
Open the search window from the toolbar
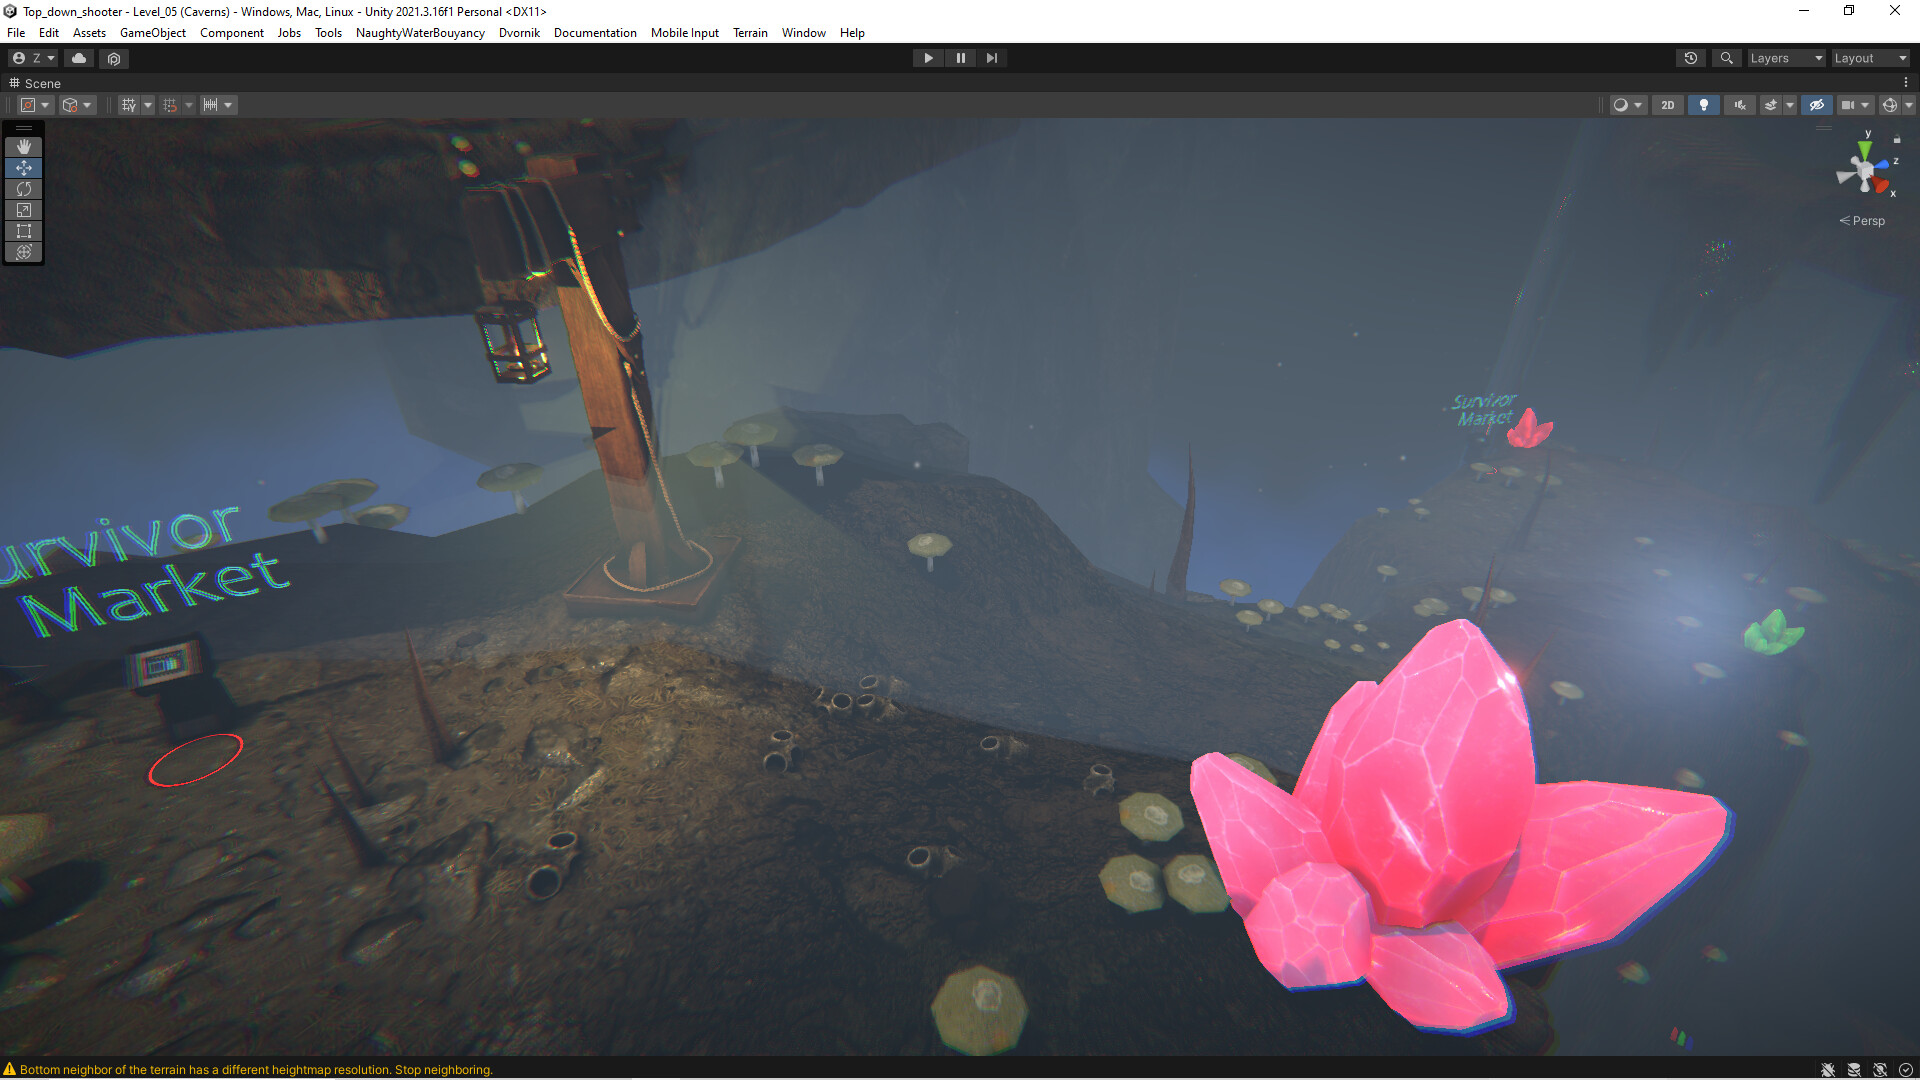tap(1727, 58)
